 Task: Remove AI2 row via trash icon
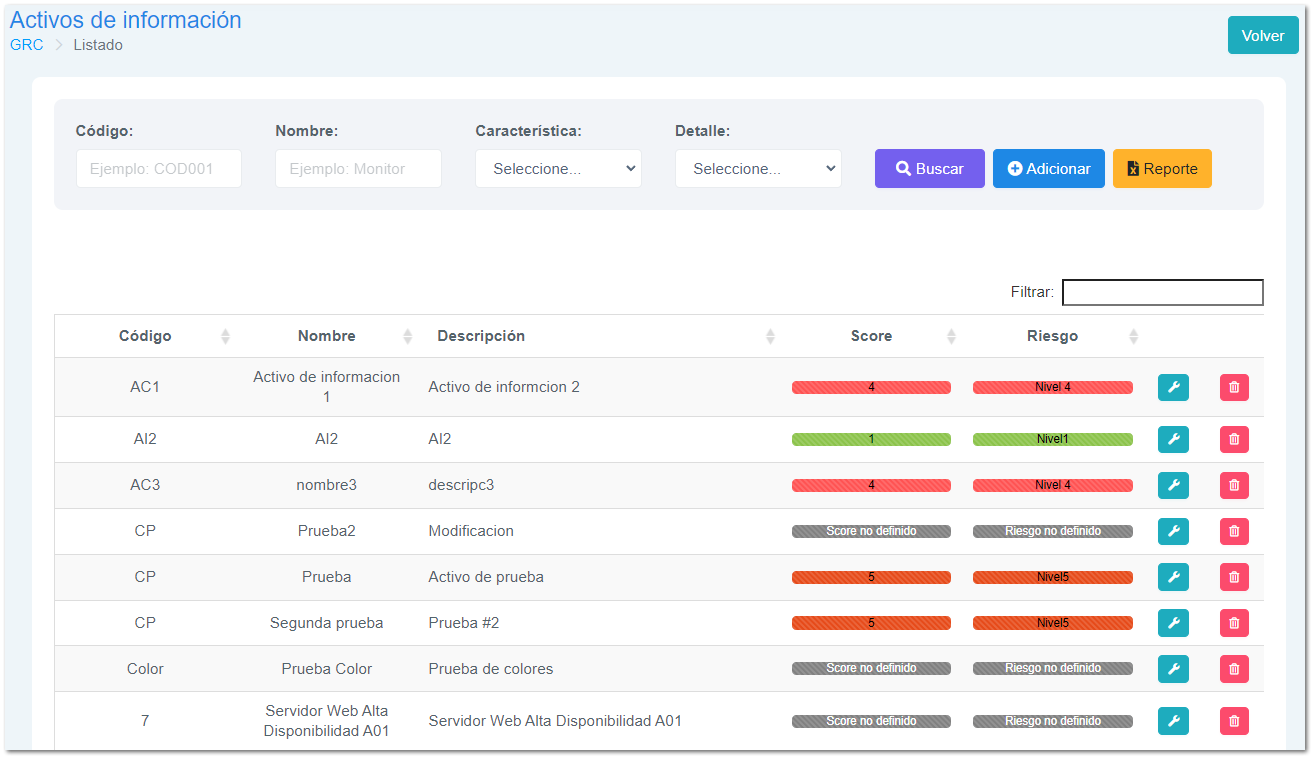pyautogui.click(x=1234, y=439)
